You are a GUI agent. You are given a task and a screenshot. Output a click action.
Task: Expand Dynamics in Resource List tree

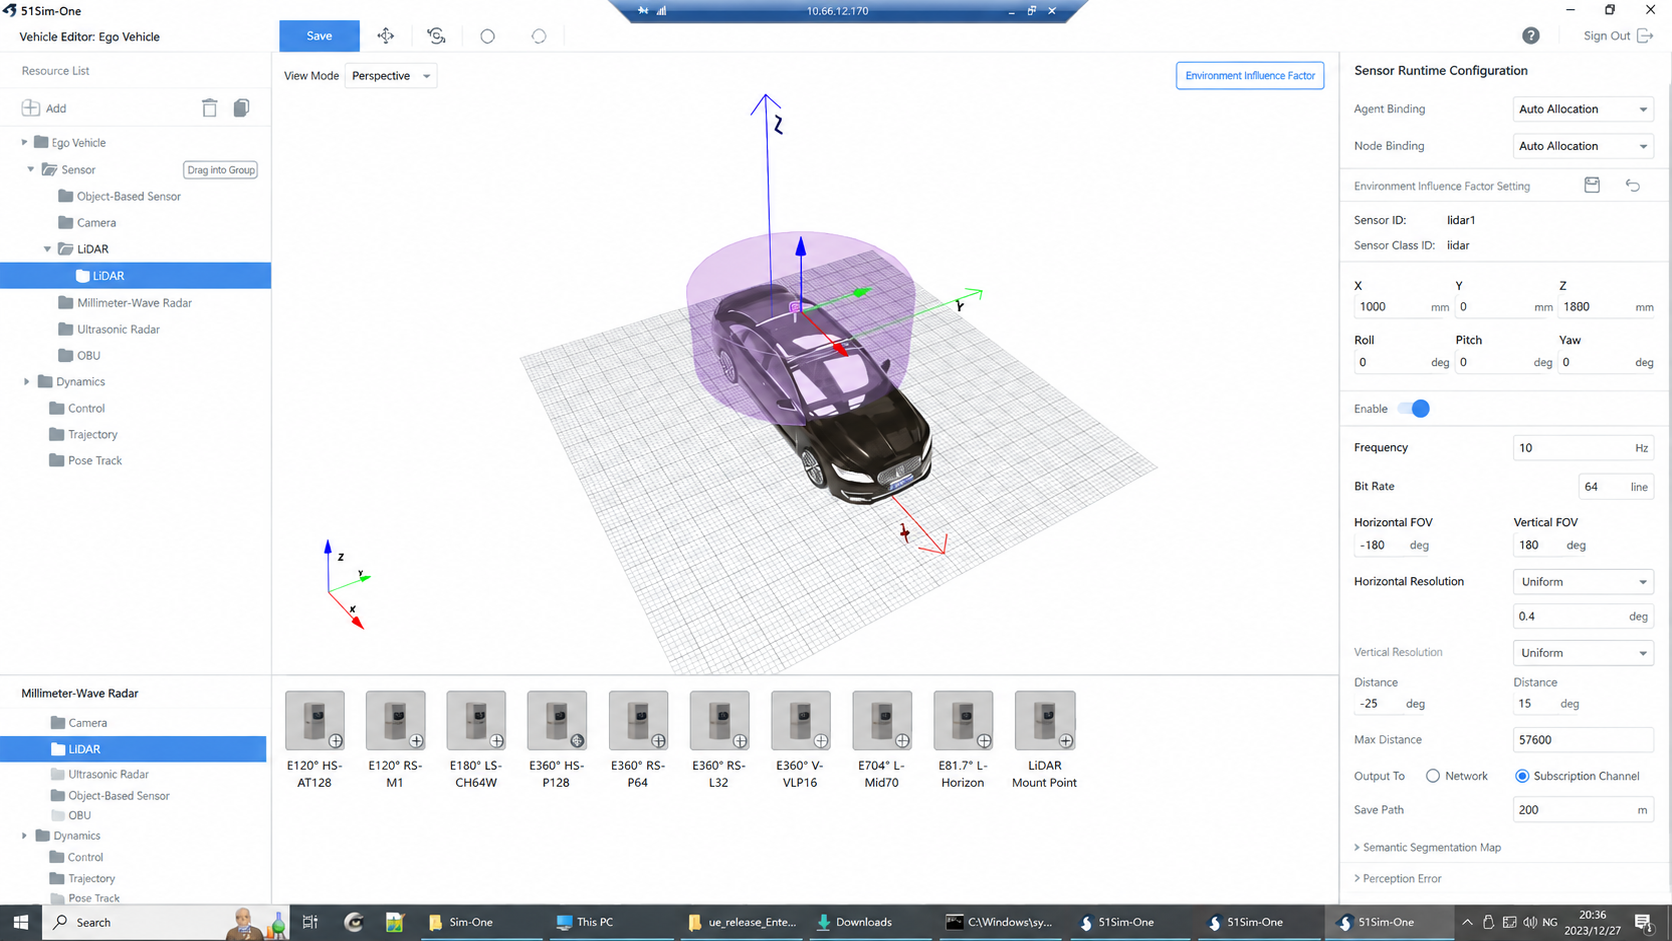[26, 382]
